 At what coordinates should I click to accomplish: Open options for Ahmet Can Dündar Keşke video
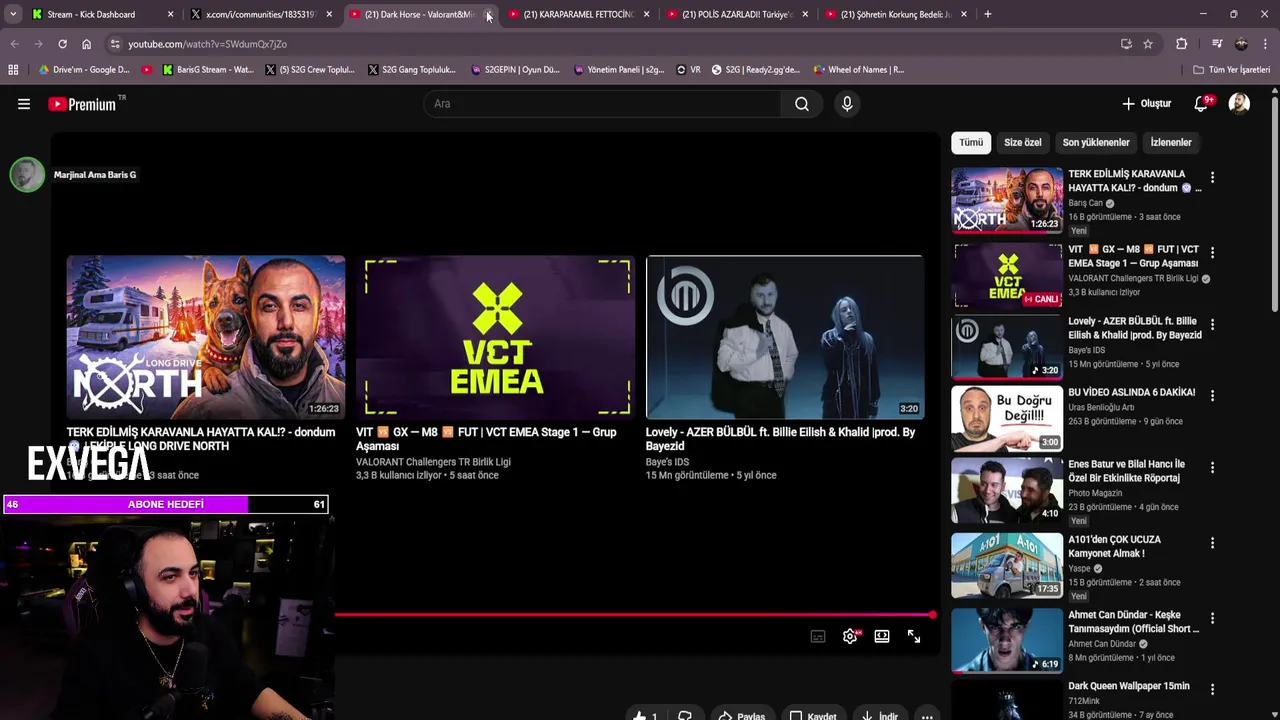(1212, 618)
